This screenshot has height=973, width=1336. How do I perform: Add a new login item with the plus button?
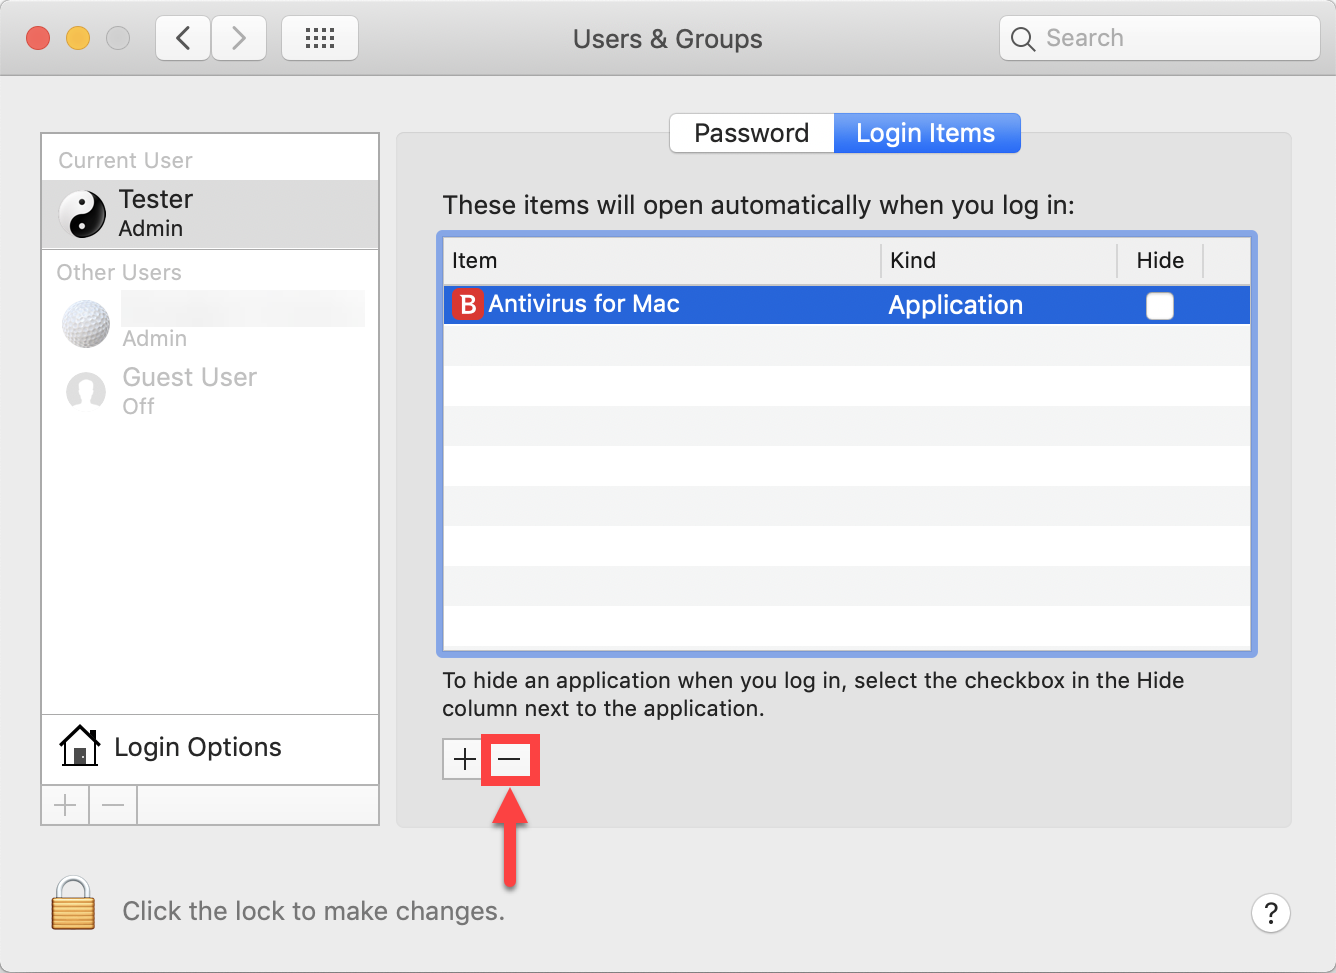pyautogui.click(x=463, y=759)
